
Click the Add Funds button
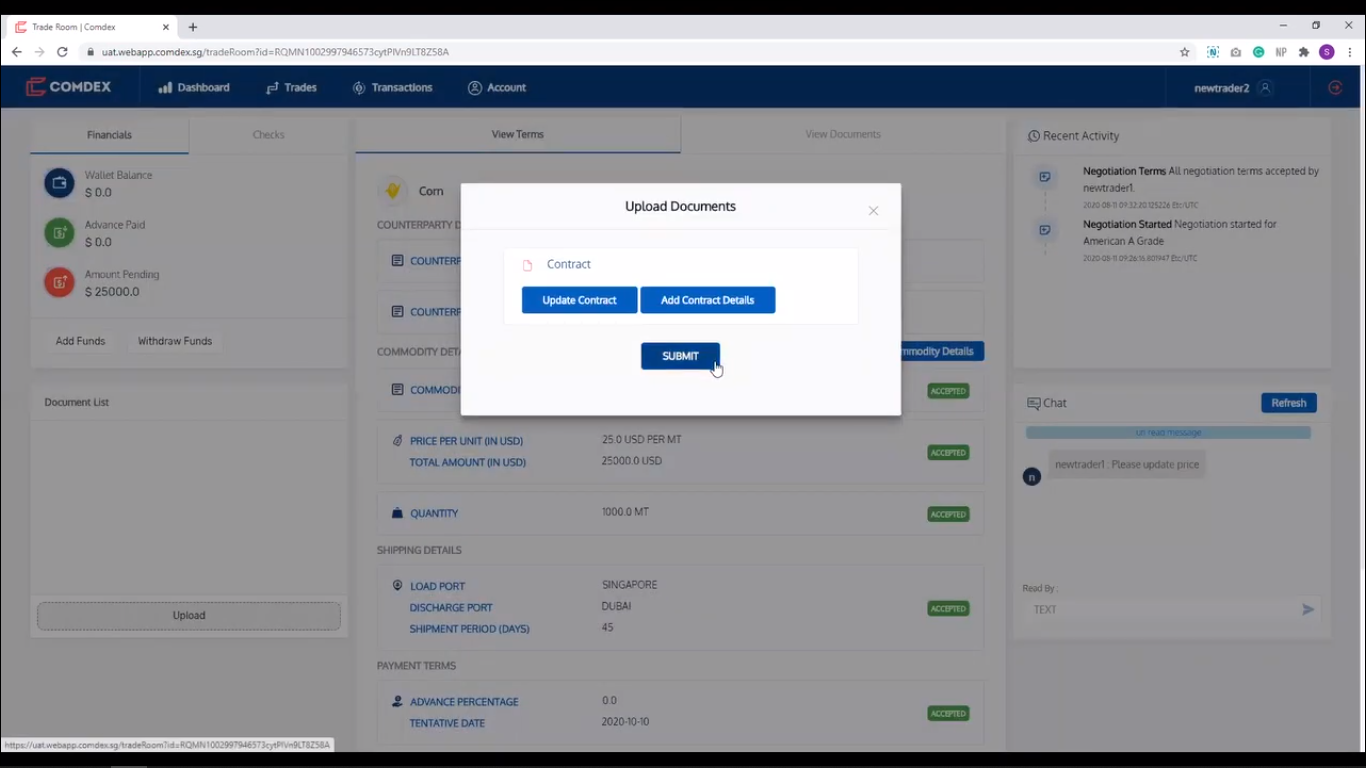click(x=80, y=341)
